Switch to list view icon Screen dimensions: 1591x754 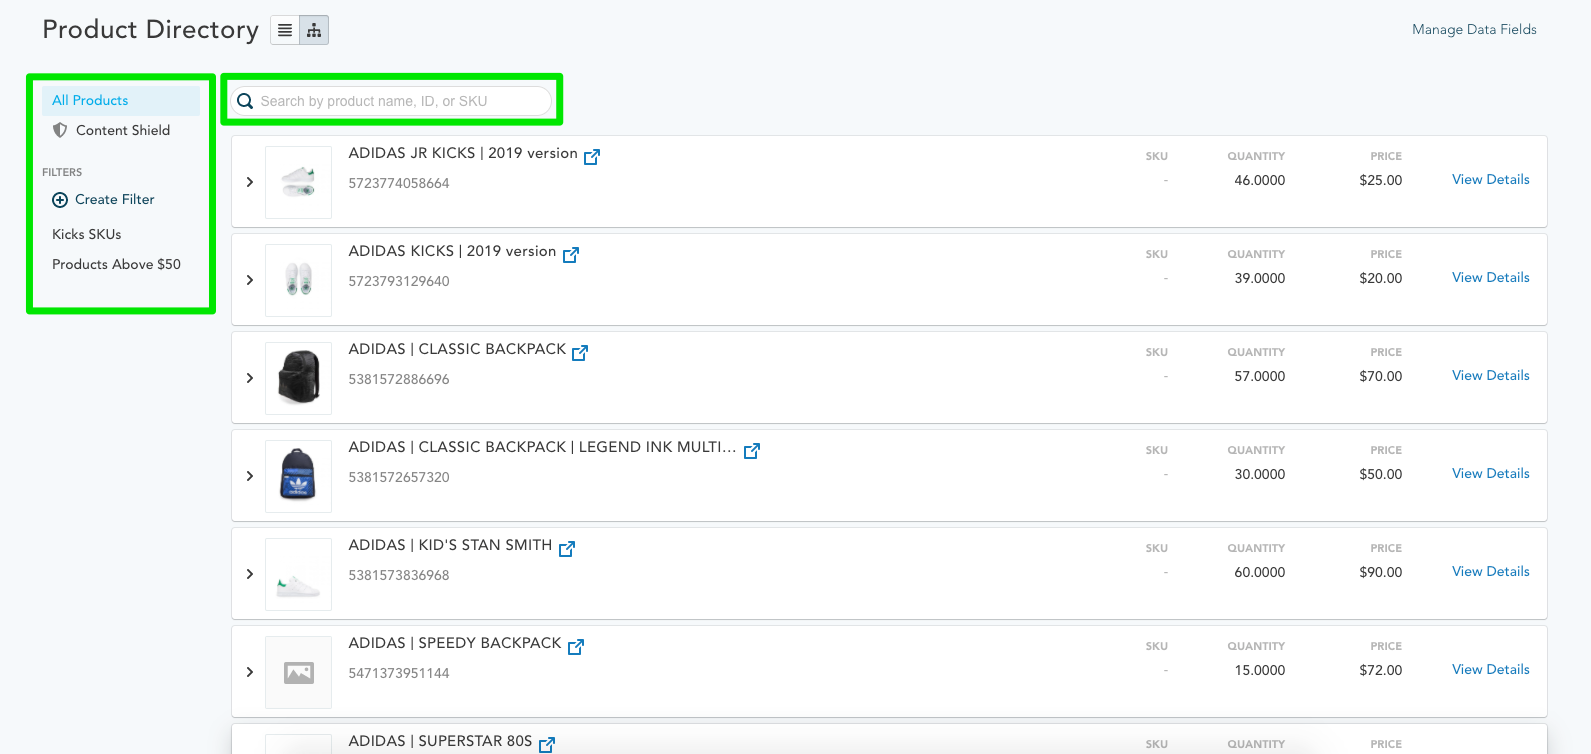pos(285,30)
